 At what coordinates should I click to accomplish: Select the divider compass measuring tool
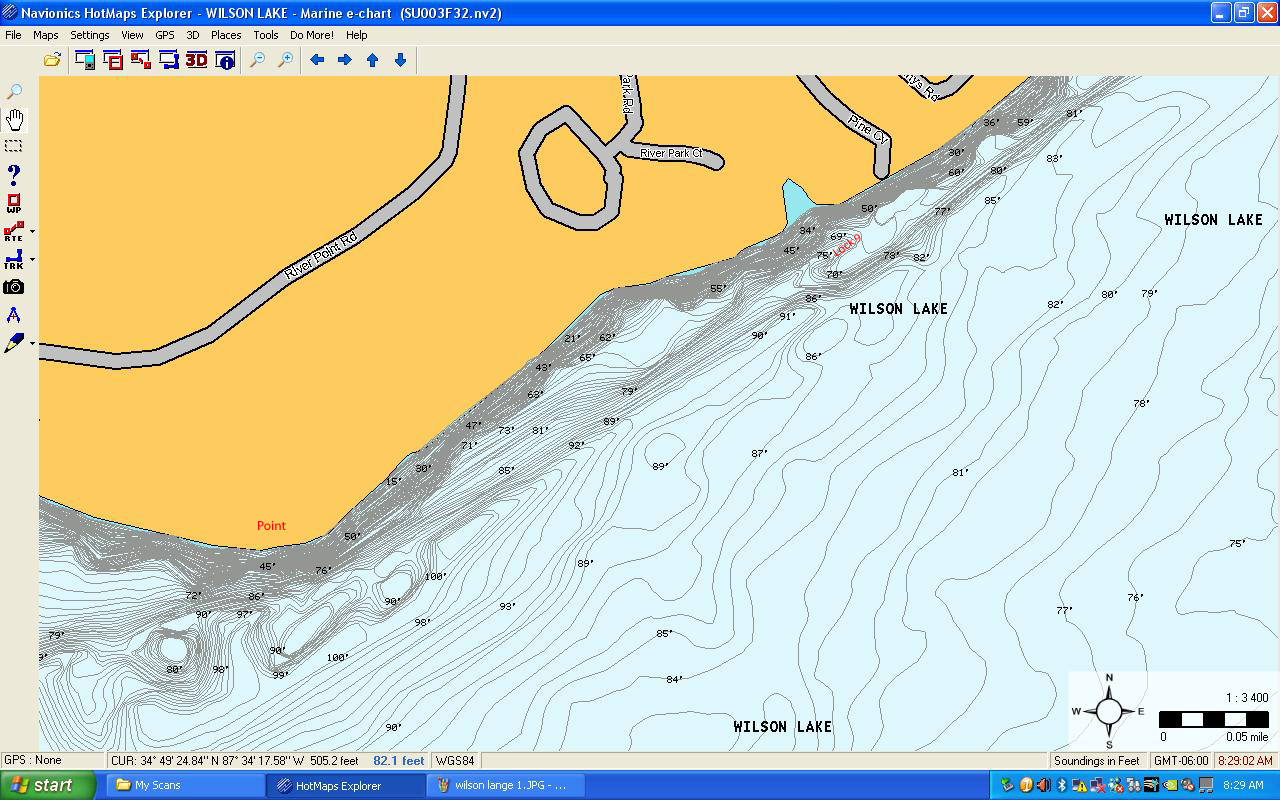click(x=13, y=315)
